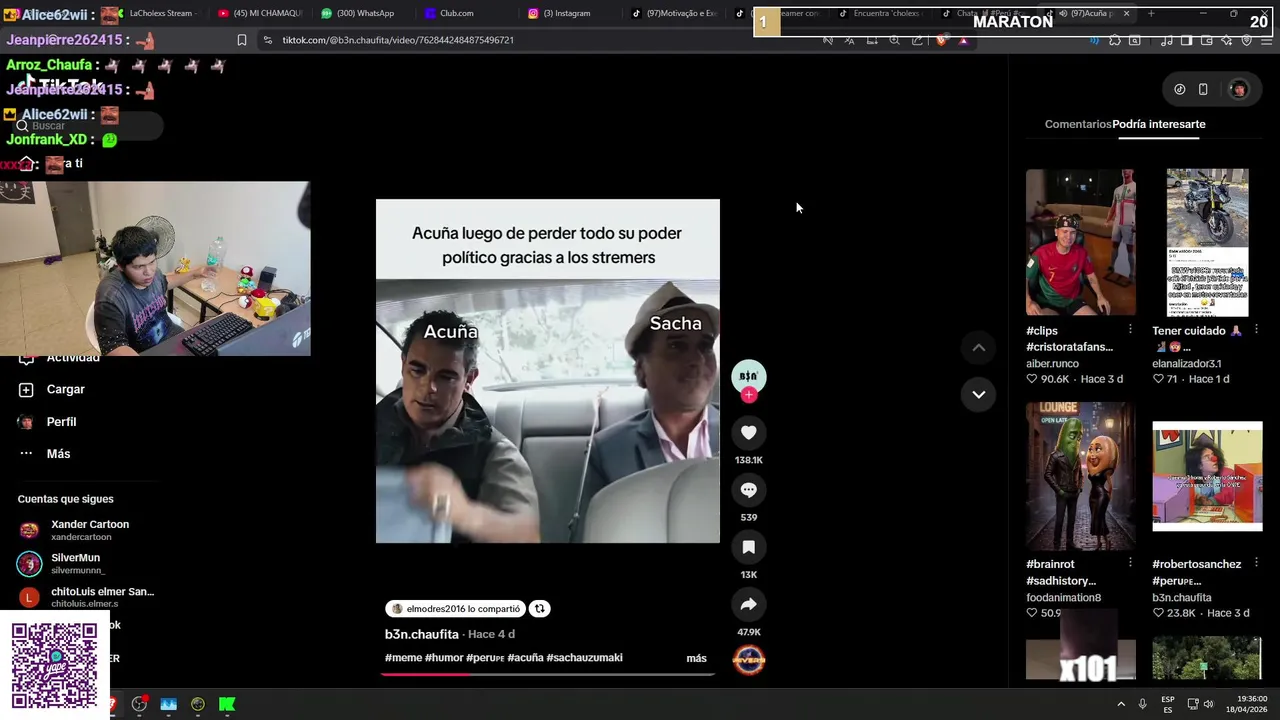
Task: Open the more options dots on Tener cuidado card
Action: pos(1256,330)
